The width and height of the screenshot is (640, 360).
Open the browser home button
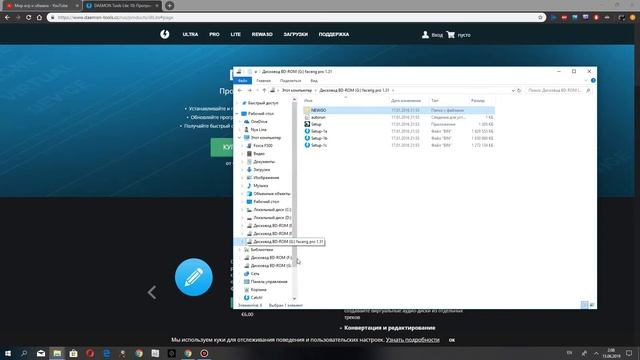[x=39, y=18]
